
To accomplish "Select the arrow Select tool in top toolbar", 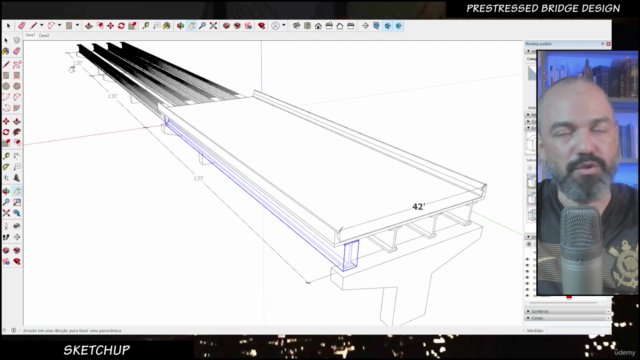I will [9, 26].
